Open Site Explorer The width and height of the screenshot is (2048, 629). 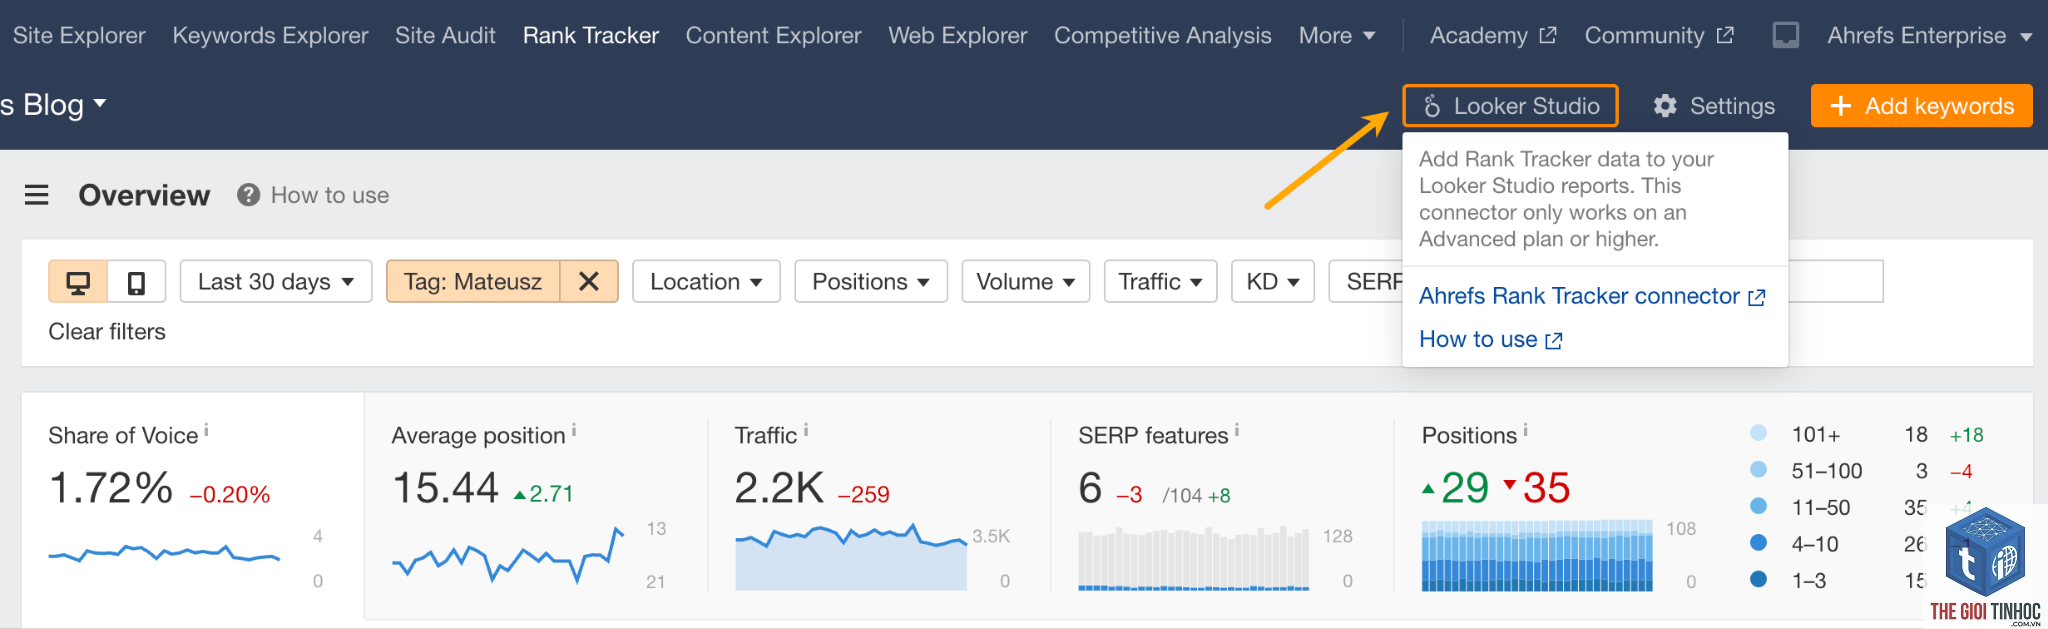pyautogui.click(x=79, y=35)
